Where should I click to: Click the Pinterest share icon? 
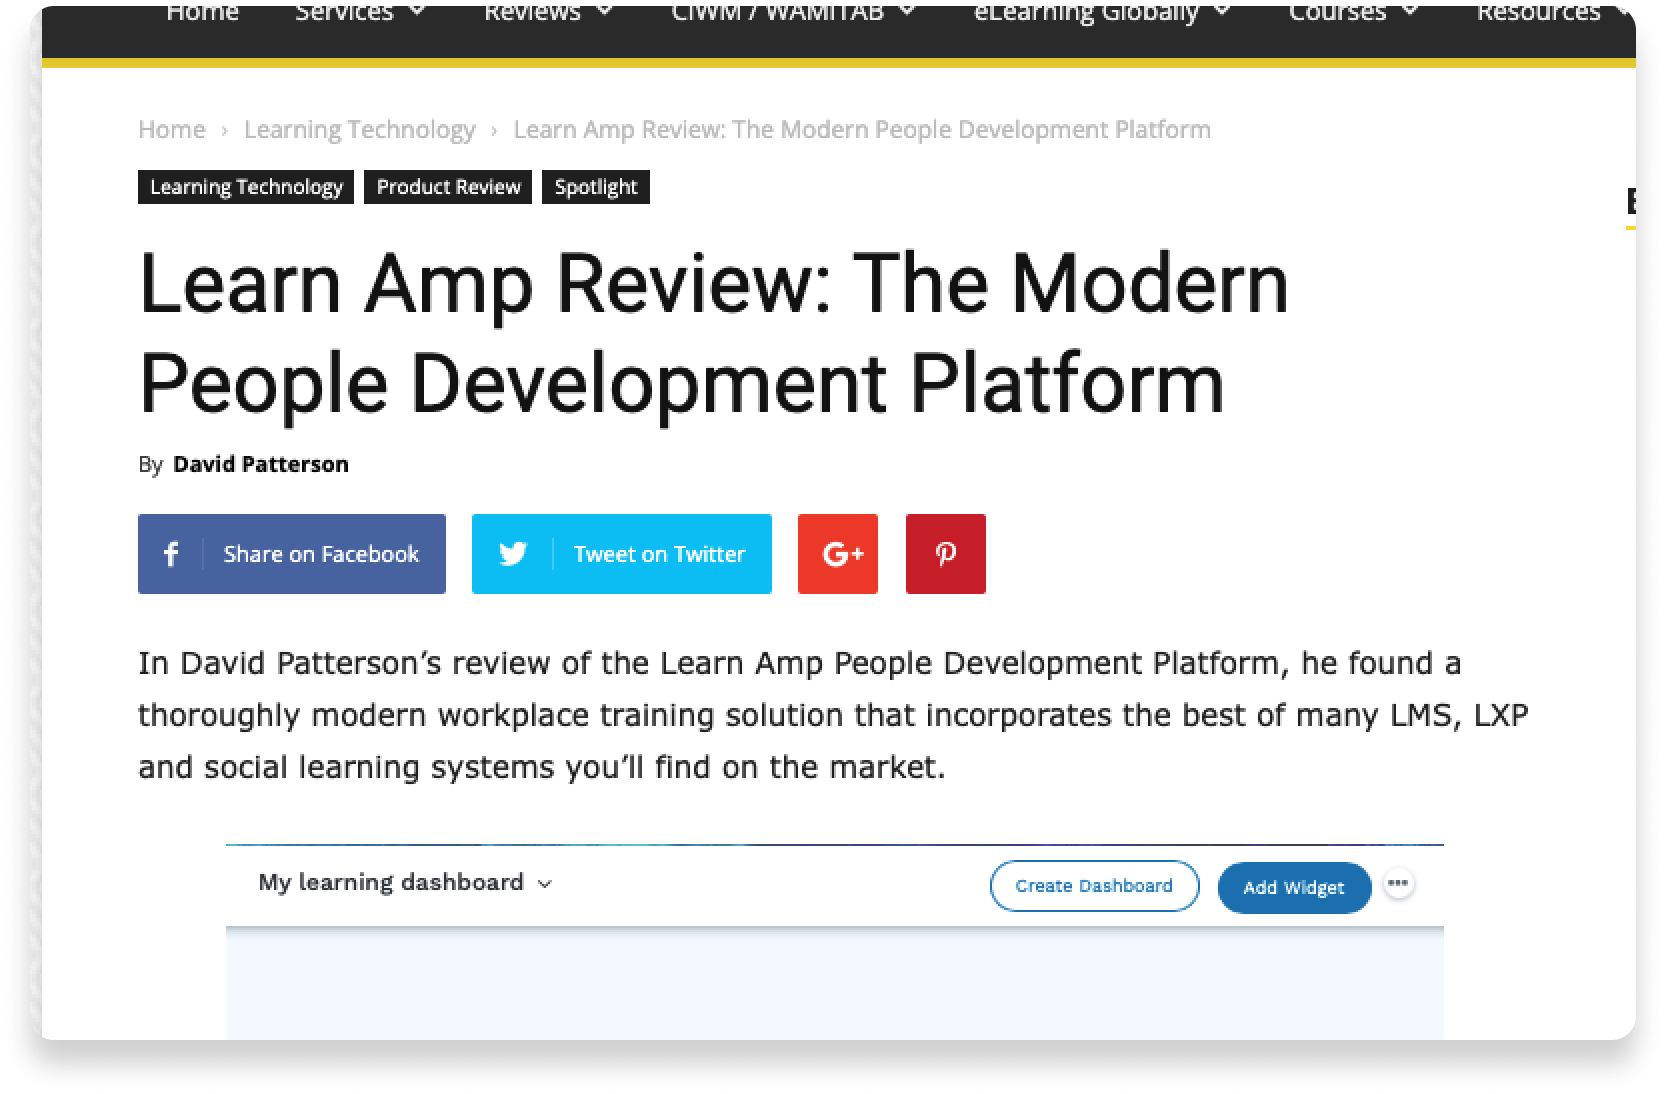(x=945, y=554)
